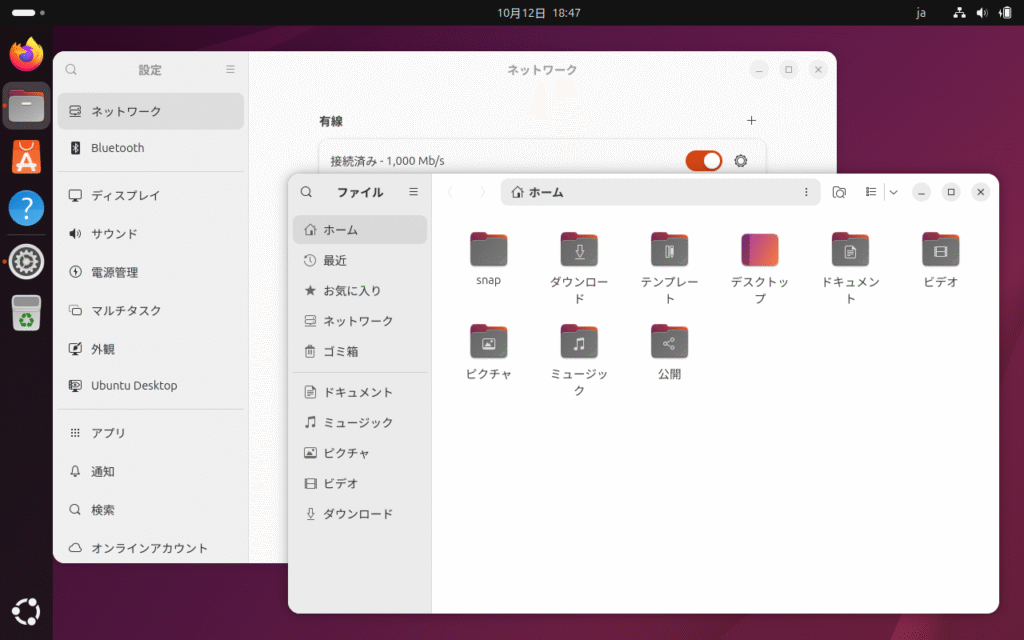1024x640 pixels.
Task: Expand the view options dropdown arrow
Action: (893, 192)
